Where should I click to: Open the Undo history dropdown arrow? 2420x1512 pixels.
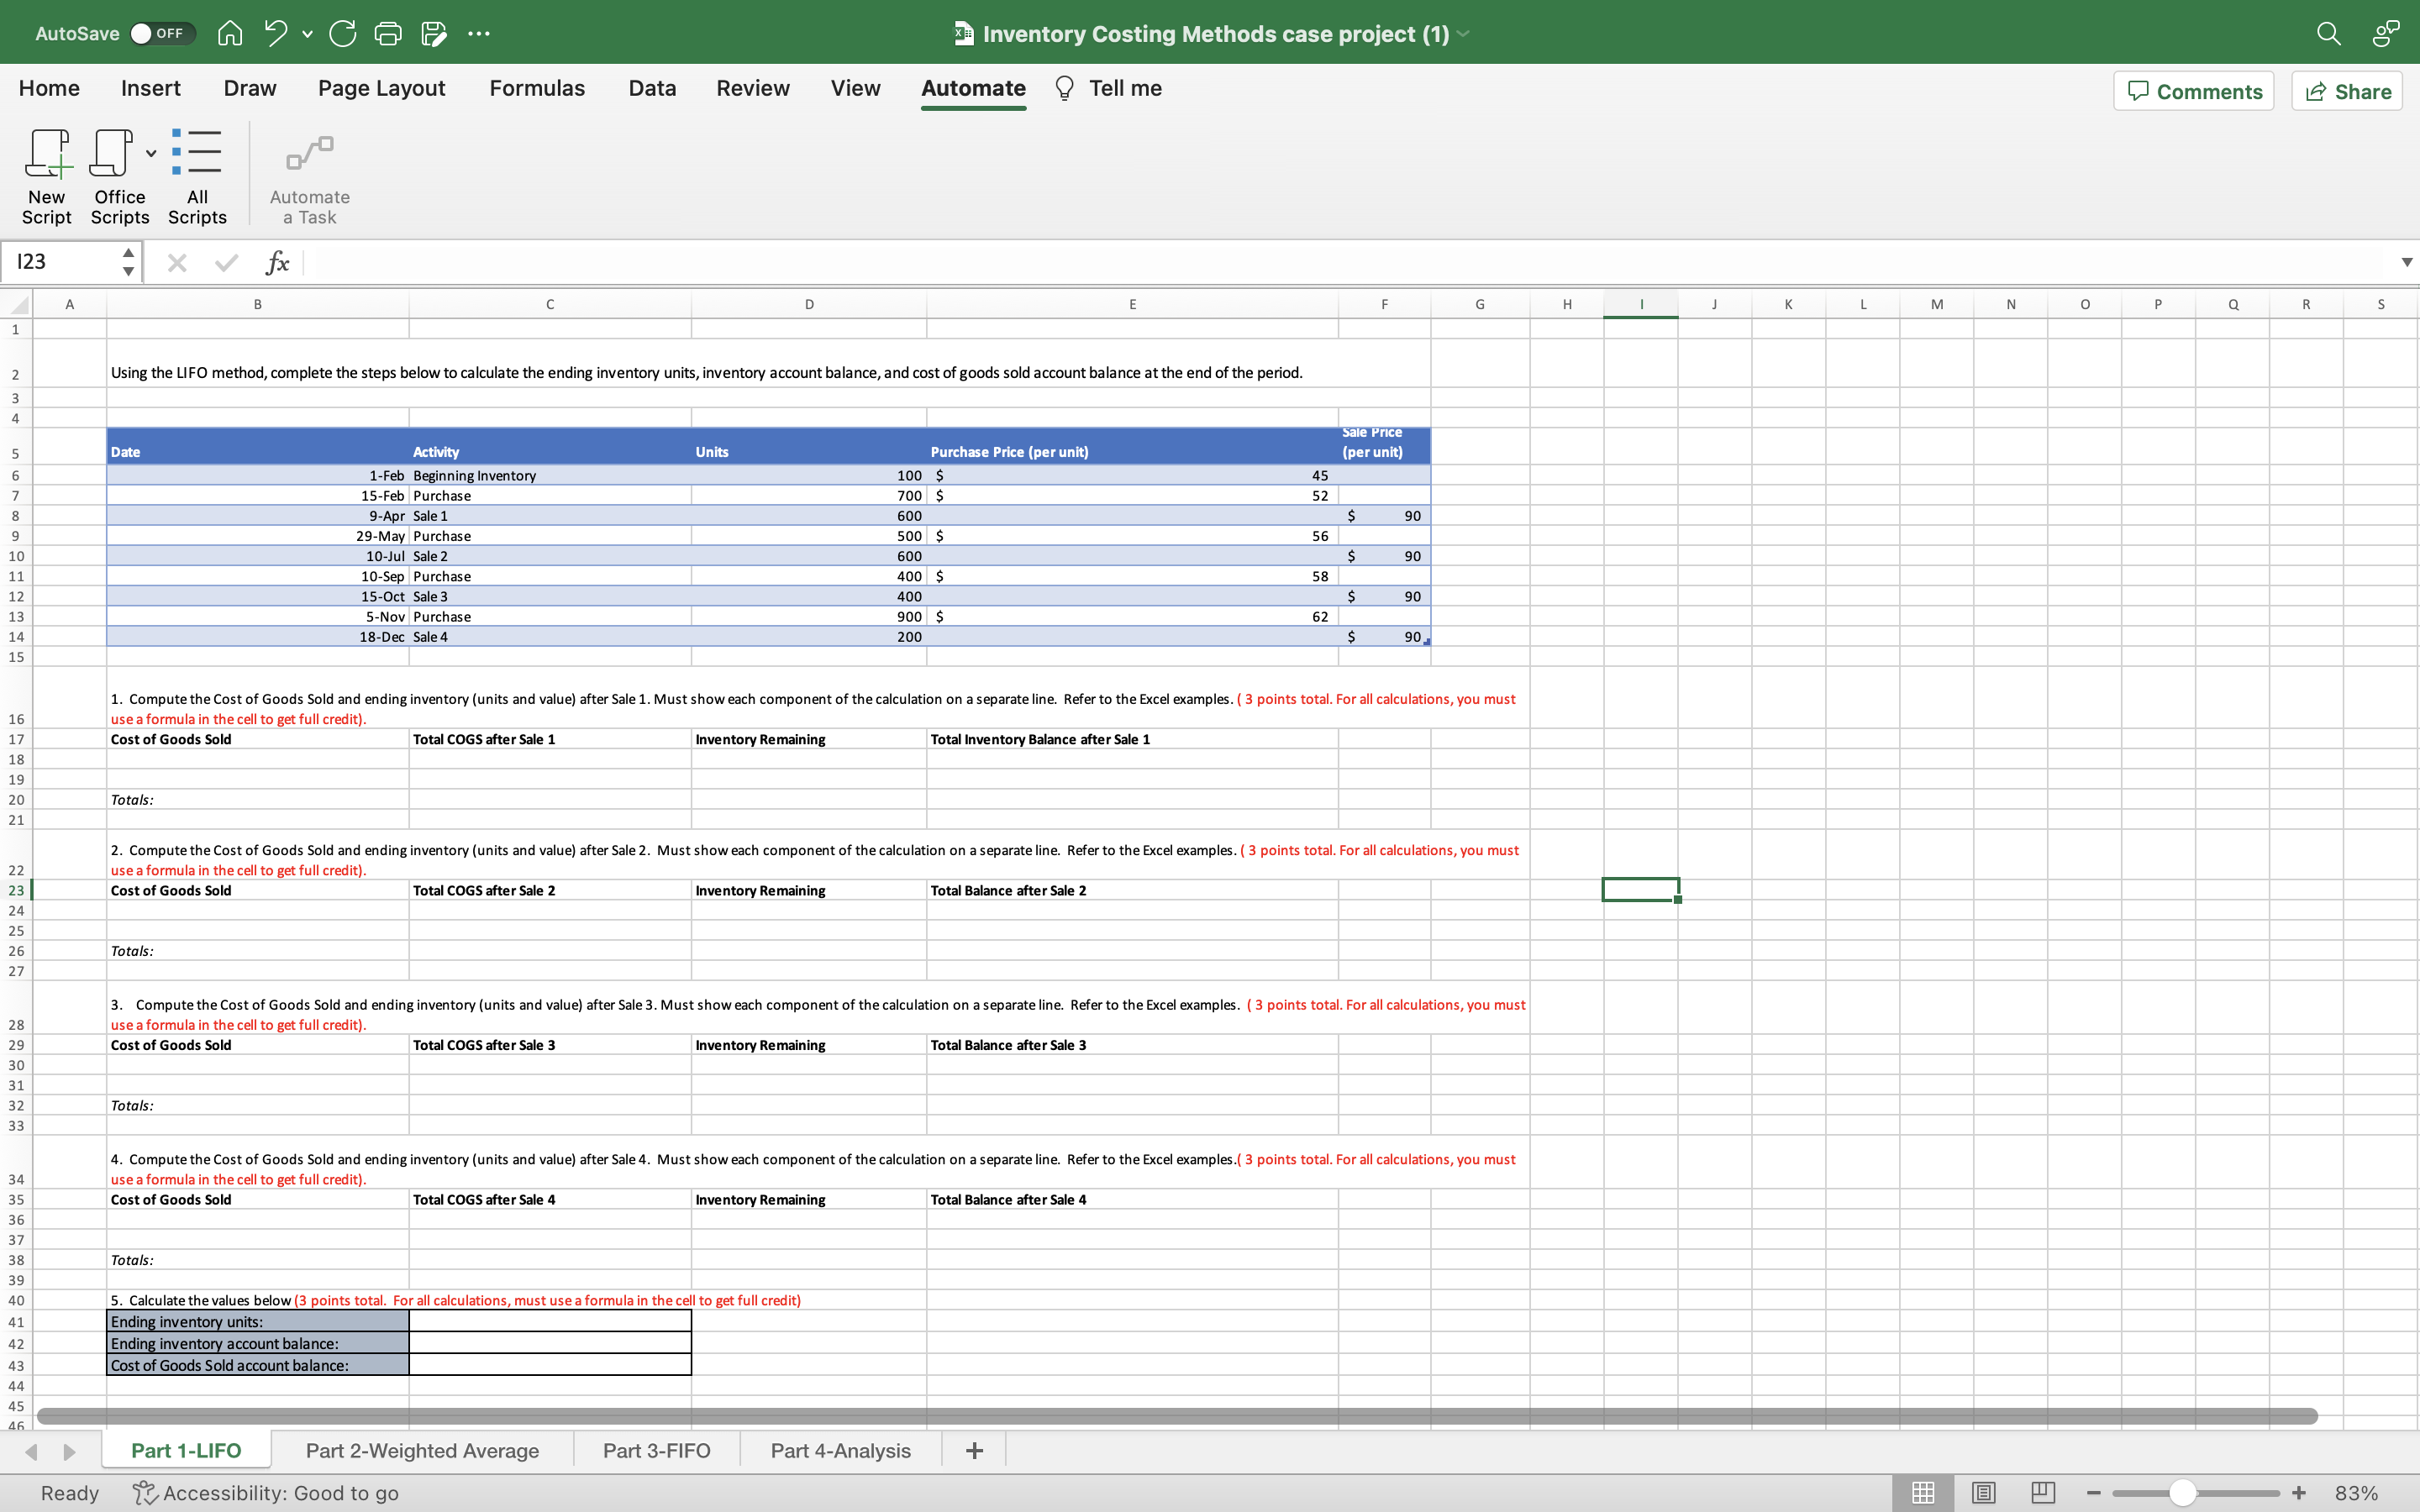[x=307, y=35]
